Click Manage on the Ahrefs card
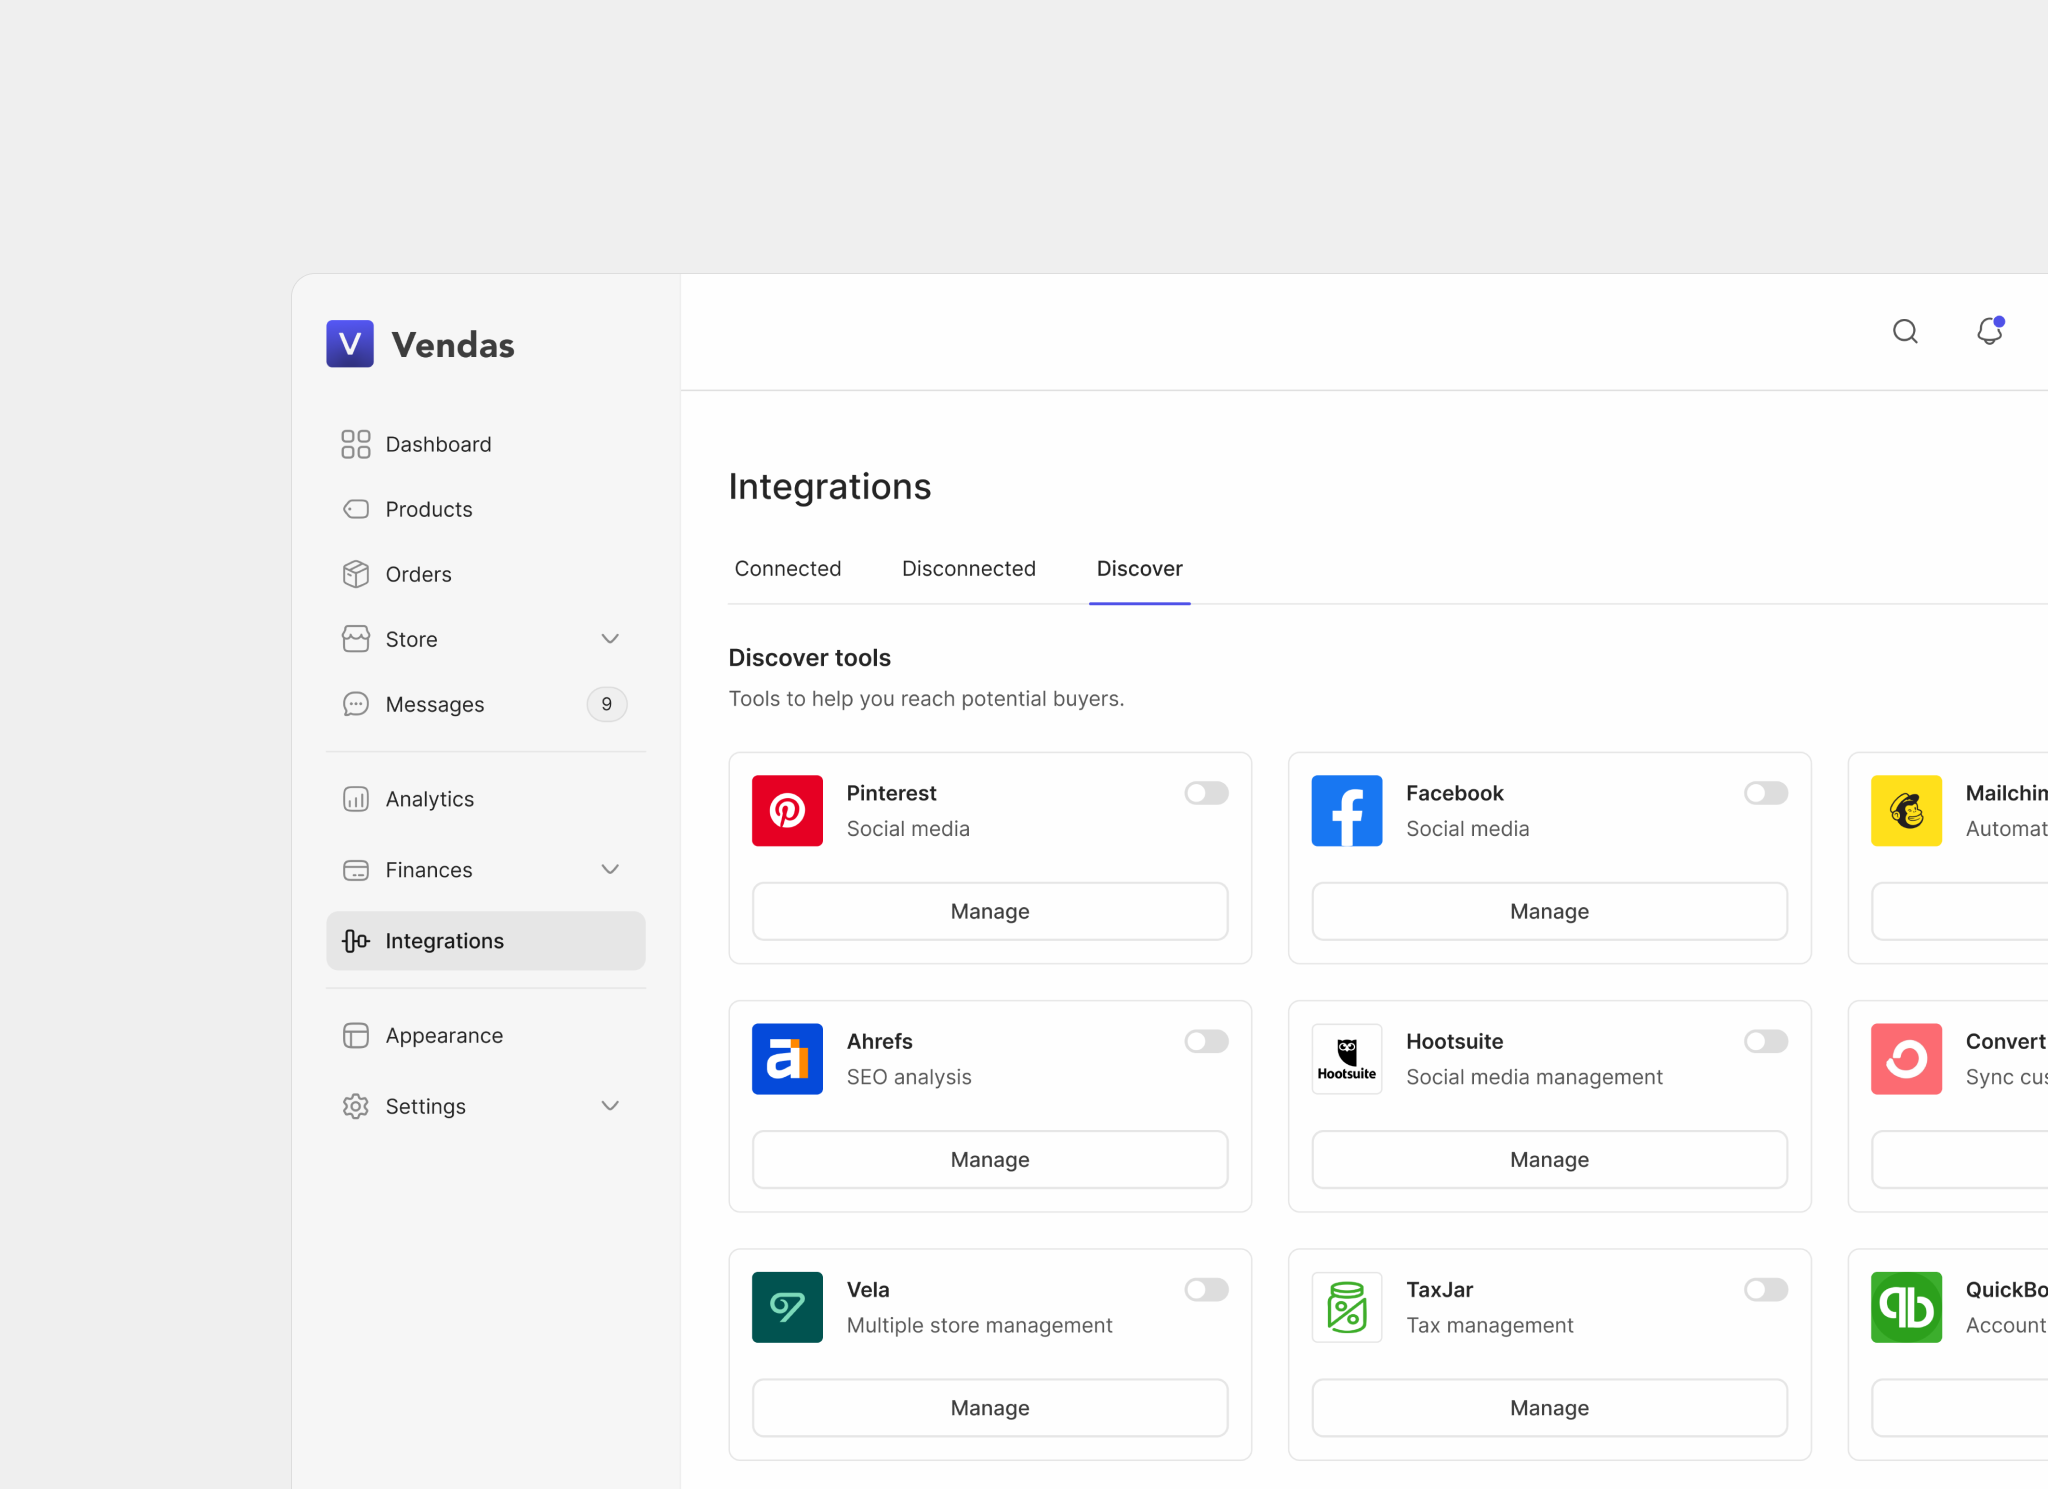 (989, 1159)
